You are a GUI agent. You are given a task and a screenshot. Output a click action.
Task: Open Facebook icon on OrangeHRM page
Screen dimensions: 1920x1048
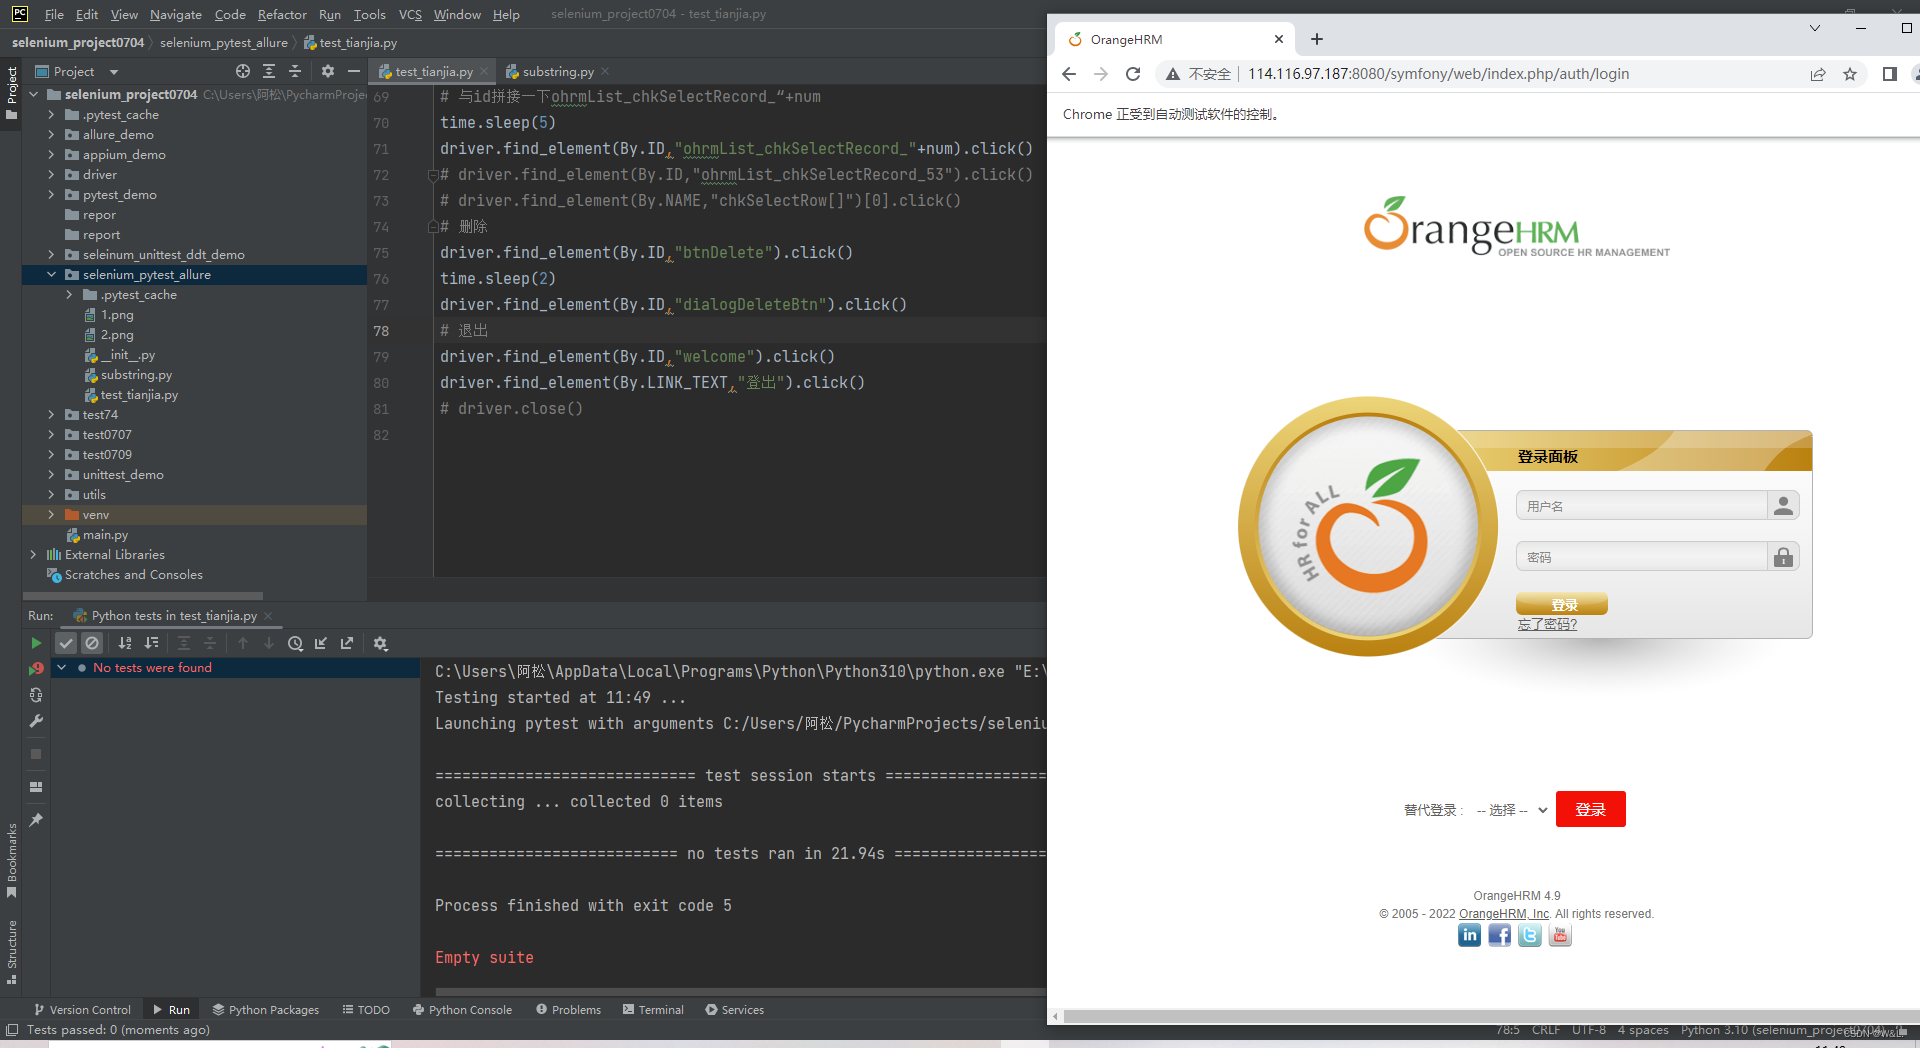pos(1499,935)
